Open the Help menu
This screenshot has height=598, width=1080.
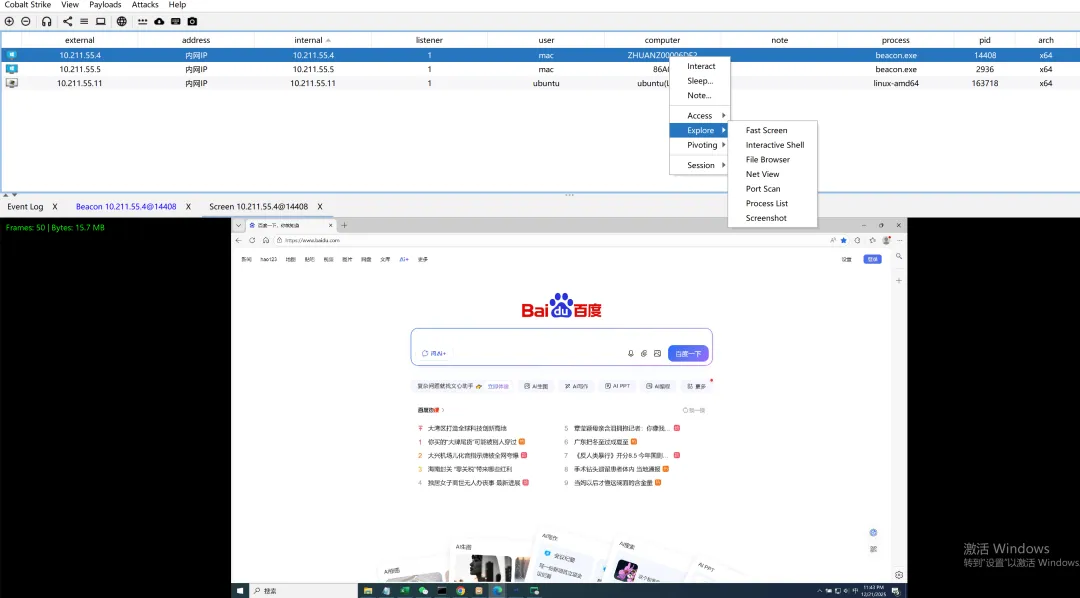[x=178, y=5]
